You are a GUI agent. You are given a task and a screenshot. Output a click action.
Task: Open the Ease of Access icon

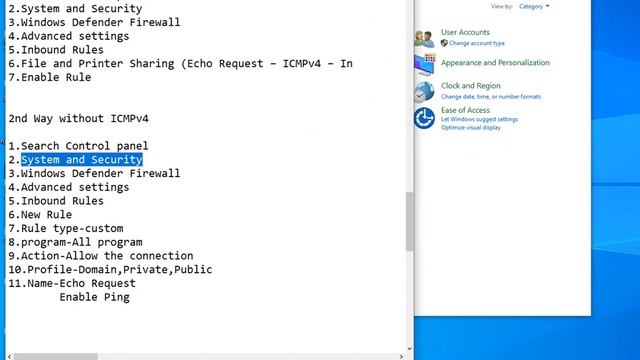tap(424, 118)
